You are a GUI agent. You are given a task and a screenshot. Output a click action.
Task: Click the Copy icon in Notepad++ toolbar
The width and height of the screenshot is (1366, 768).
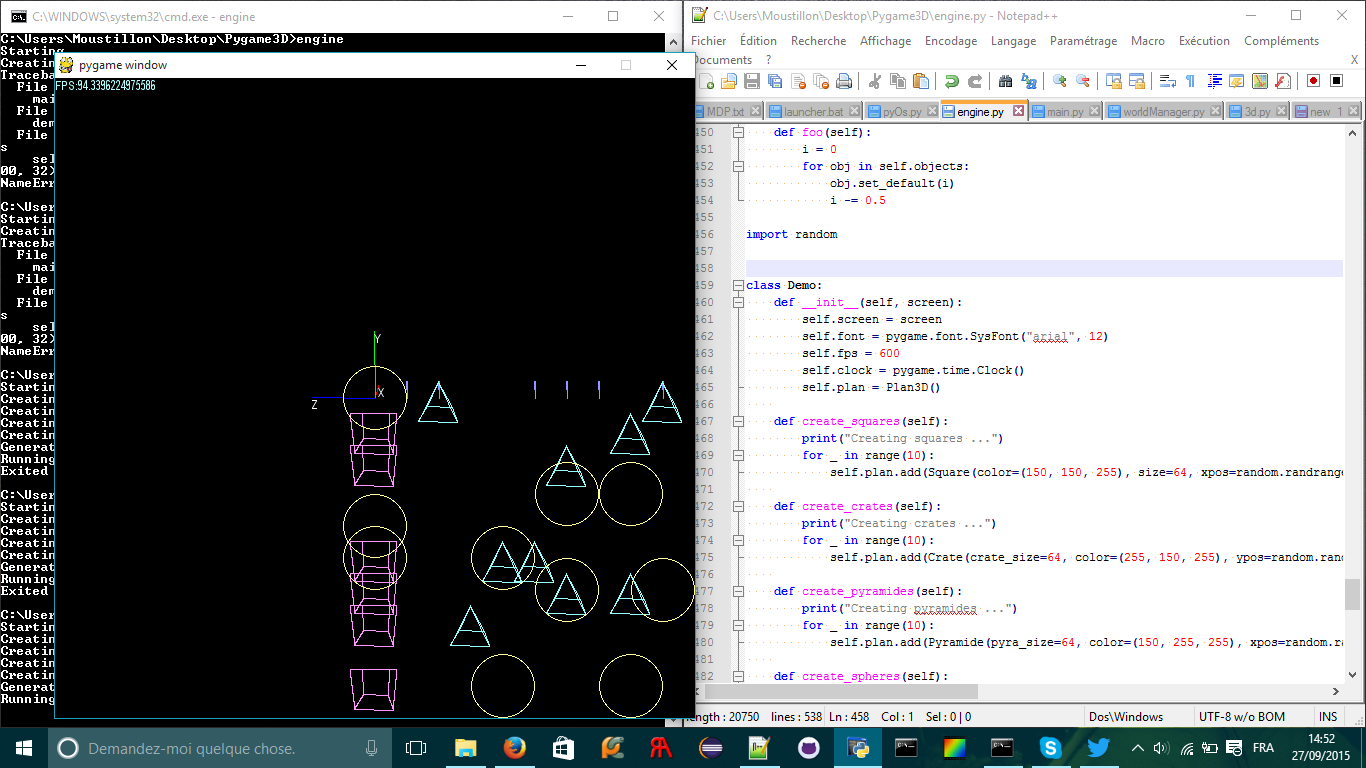[x=900, y=81]
